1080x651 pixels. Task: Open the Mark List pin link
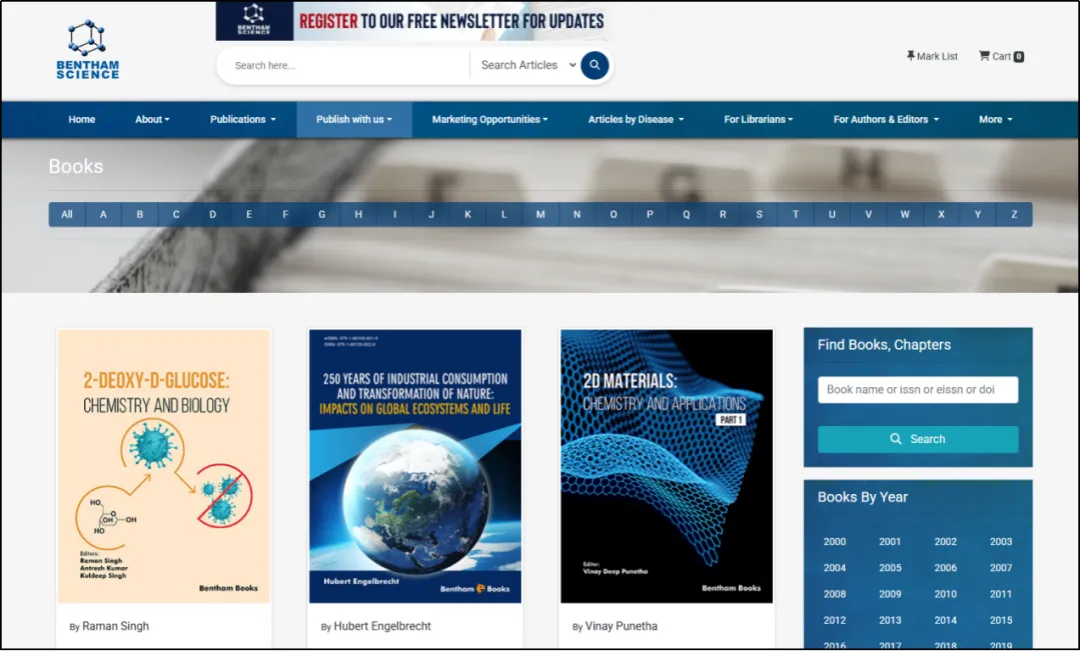932,56
